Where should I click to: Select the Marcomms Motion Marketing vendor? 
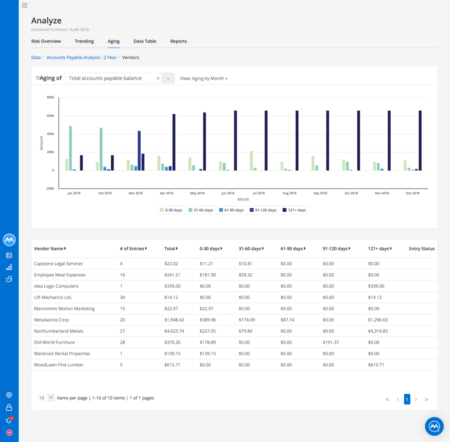(x=64, y=309)
